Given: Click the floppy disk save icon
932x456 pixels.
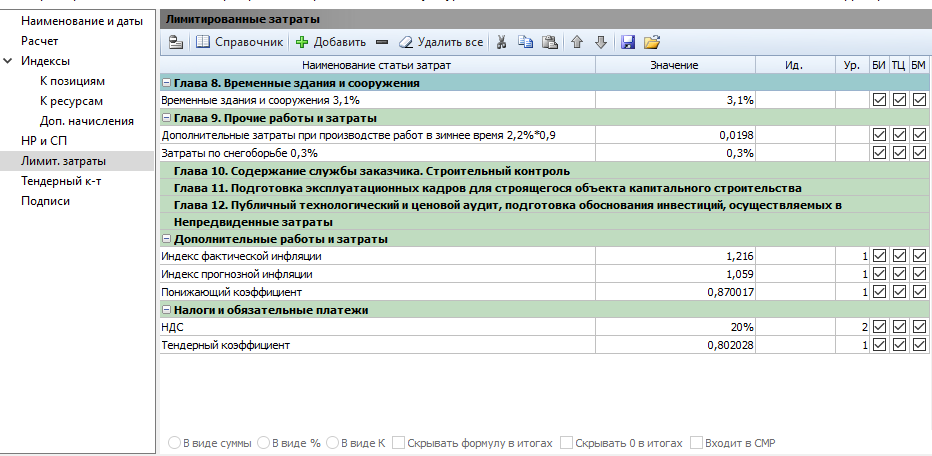Looking at the screenshot, I should [628, 42].
